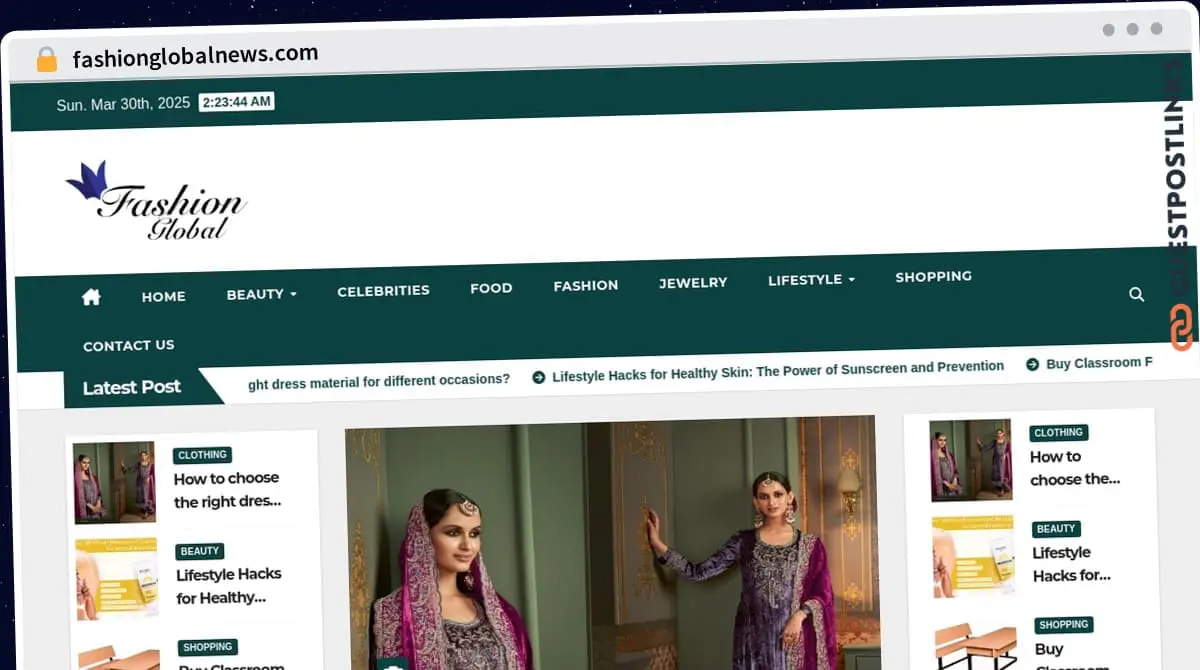Open the Home menu item
Image resolution: width=1200 pixels, height=670 pixels.
tap(164, 297)
